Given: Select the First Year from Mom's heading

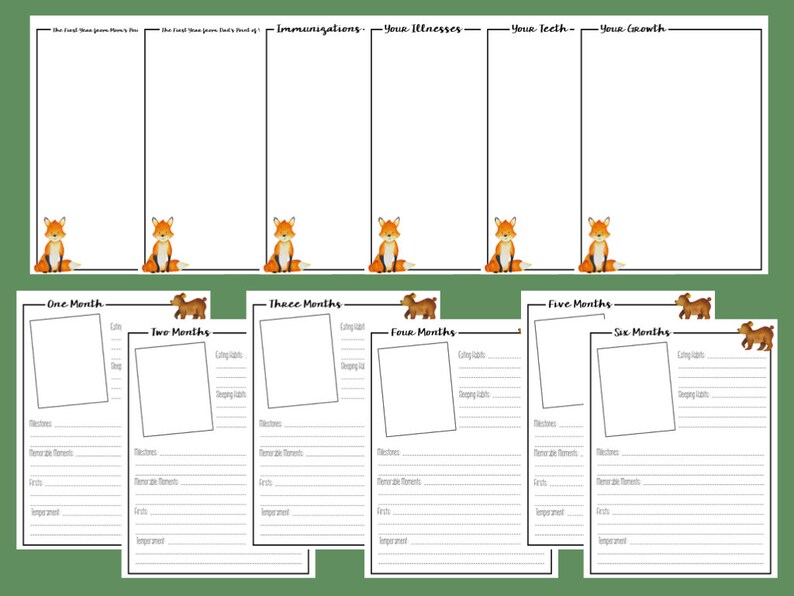Looking at the screenshot, I should [95, 30].
